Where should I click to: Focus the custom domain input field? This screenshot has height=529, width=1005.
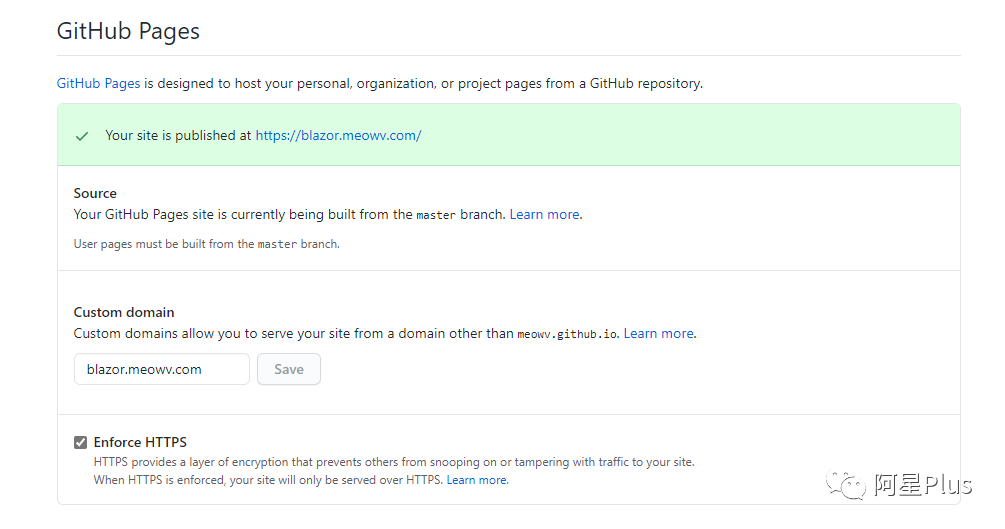click(162, 369)
